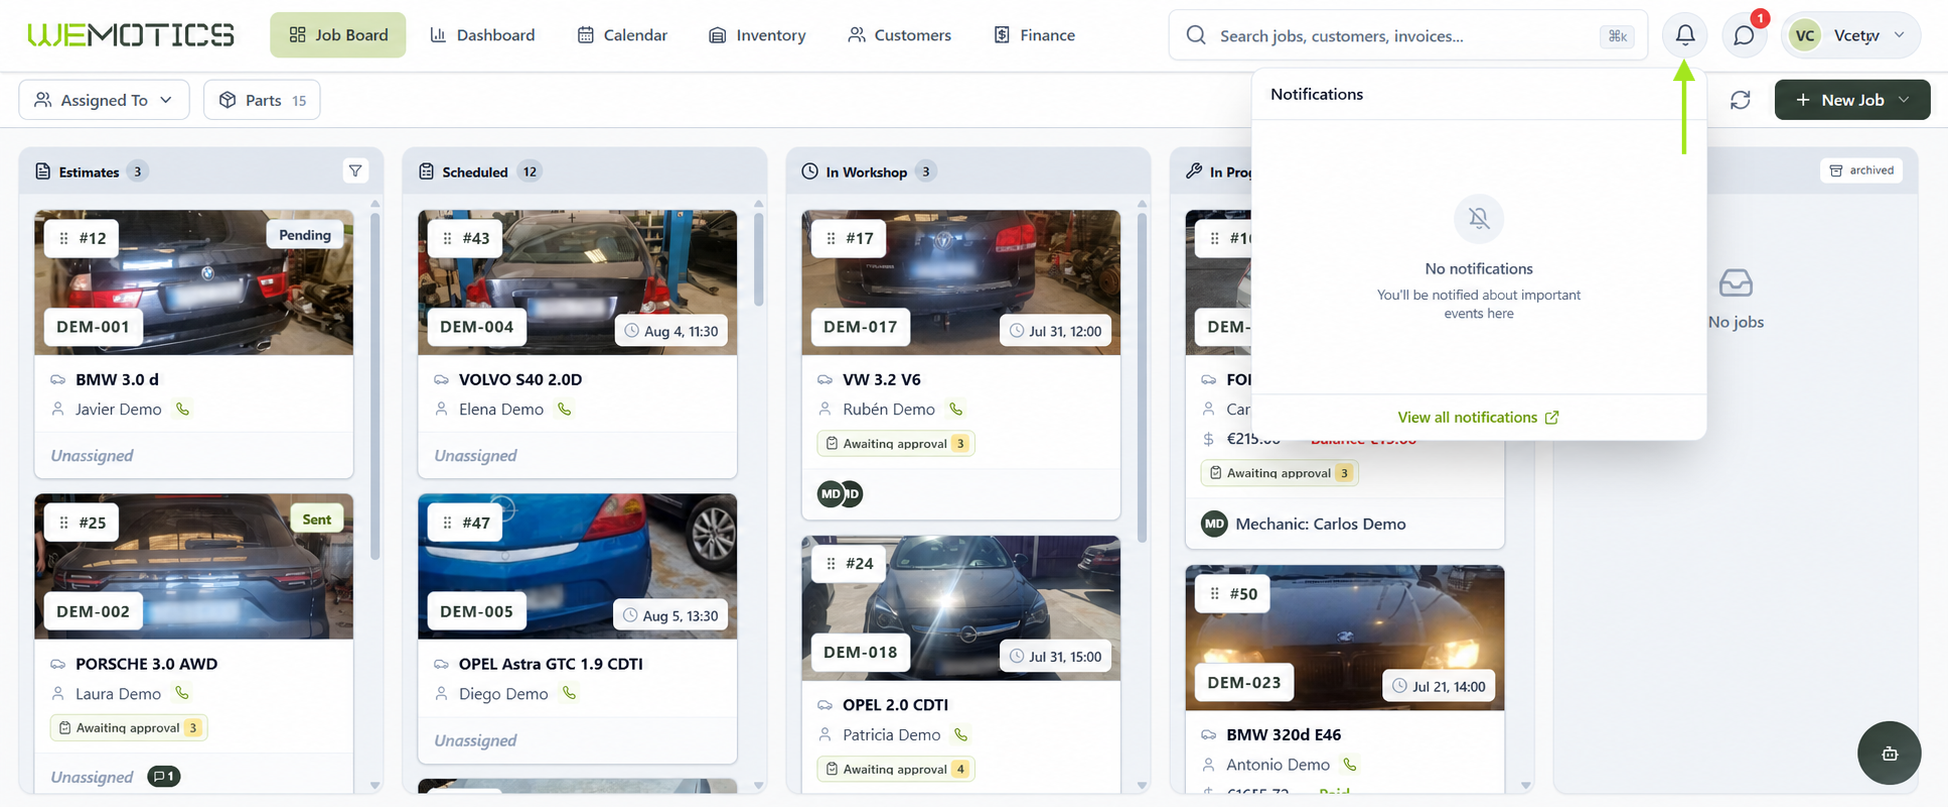Click Awaiting approval badge on PORSCHE 3.0 AWD
1948x807 pixels.
point(129,727)
